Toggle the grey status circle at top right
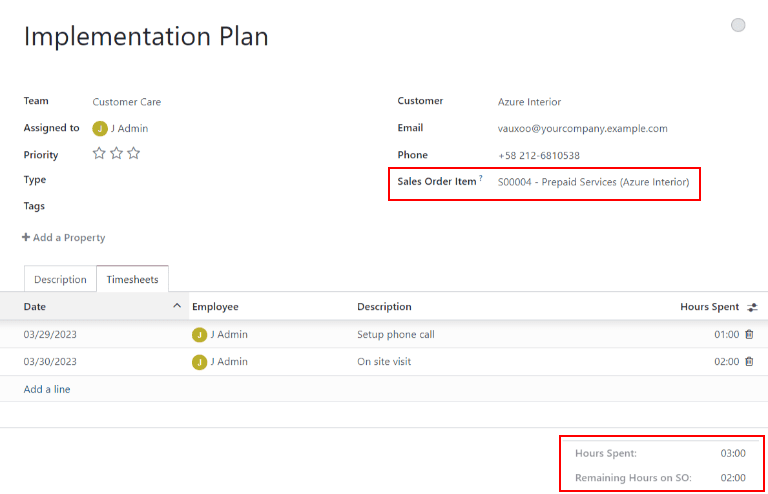The width and height of the screenshot is (768, 494). click(738, 25)
